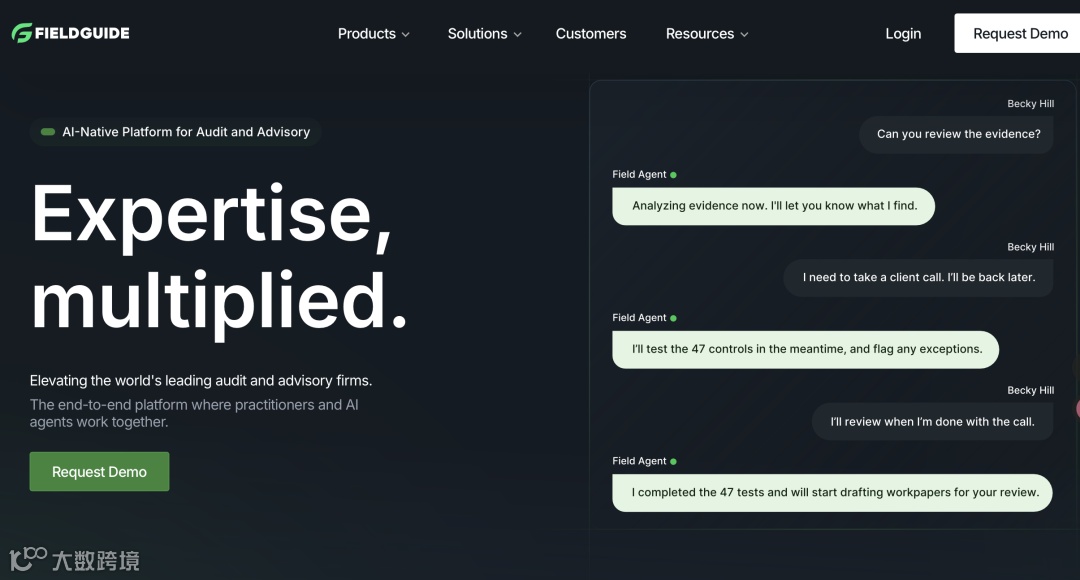The height and width of the screenshot is (580, 1080).
Task: Click the "AI-Native Platform for Audit and Advisory" badge
Action: point(176,132)
